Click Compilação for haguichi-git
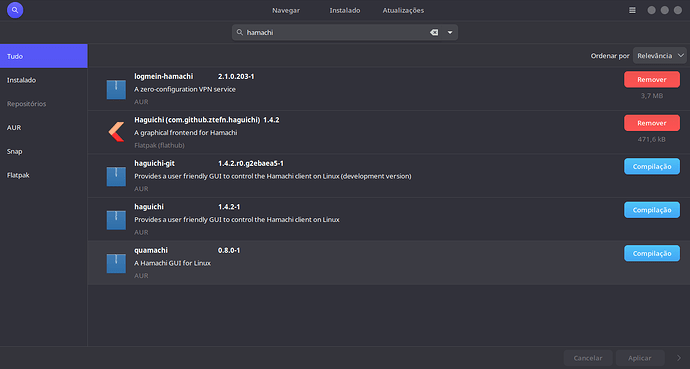Image resolution: width=690 pixels, height=369 pixels. 652,166
